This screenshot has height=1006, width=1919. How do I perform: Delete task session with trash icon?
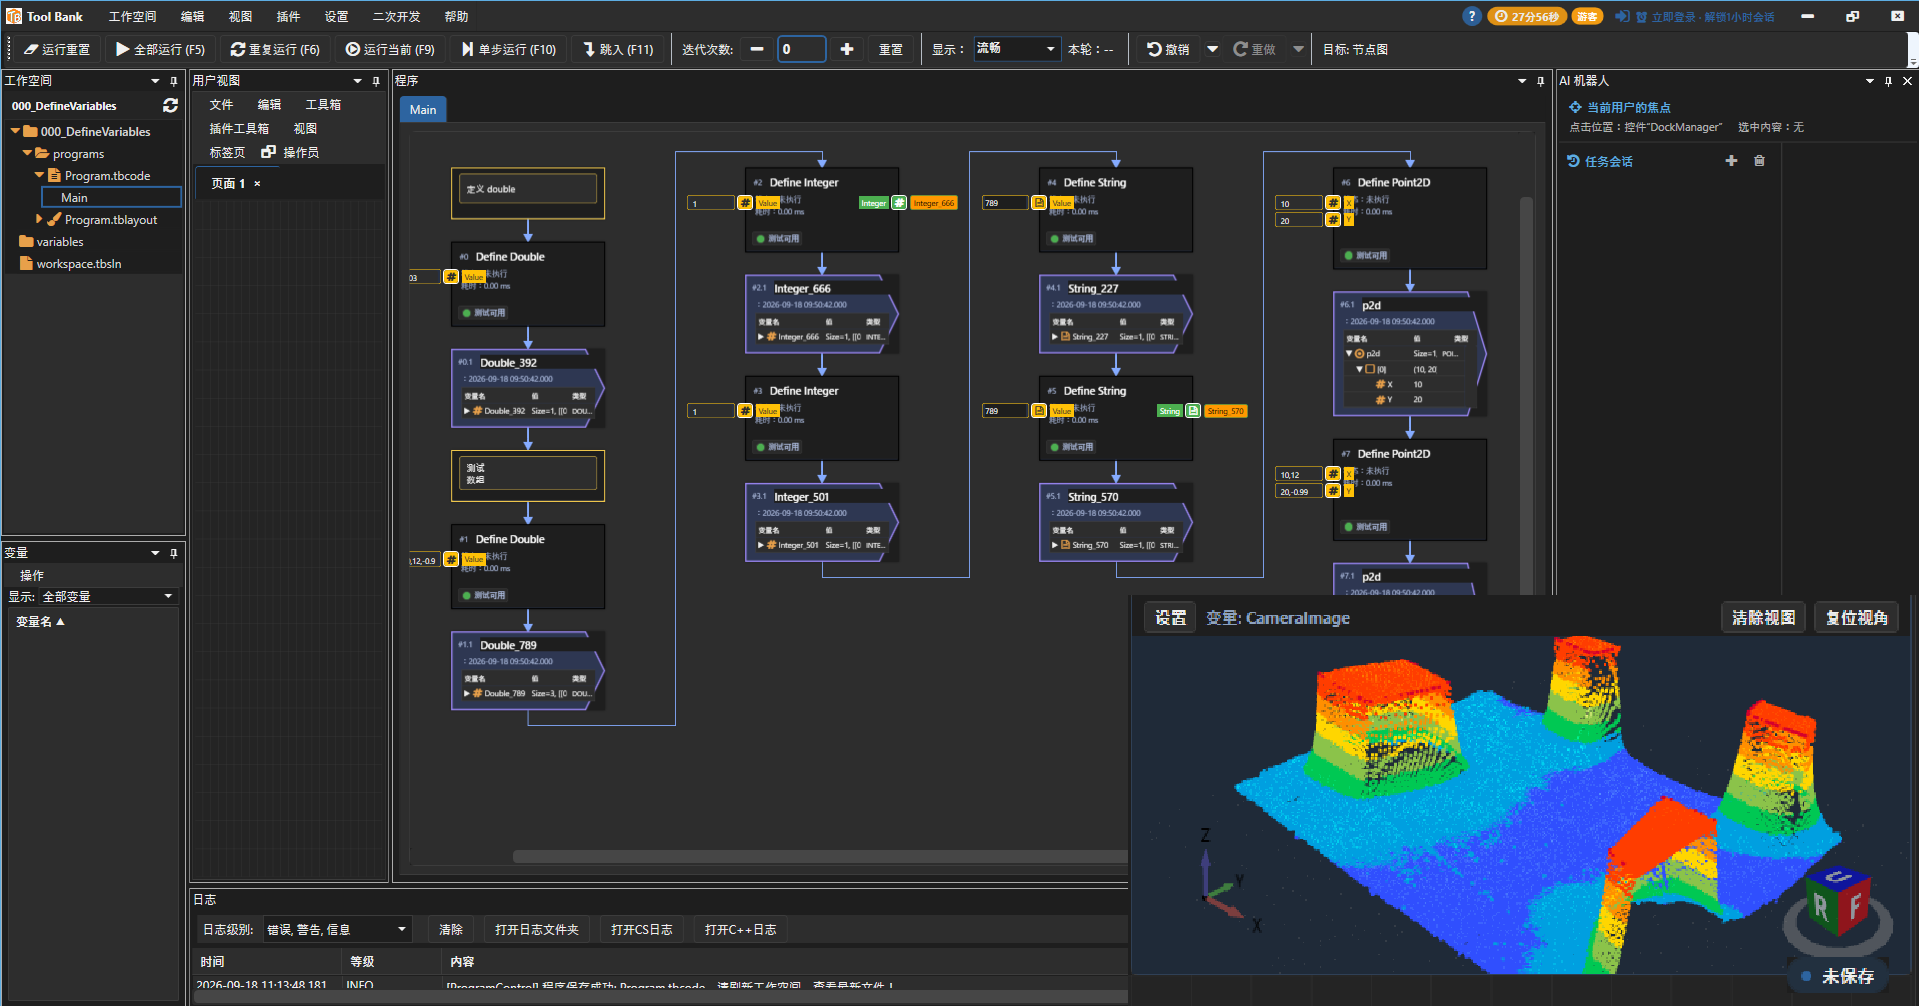tap(1759, 161)
